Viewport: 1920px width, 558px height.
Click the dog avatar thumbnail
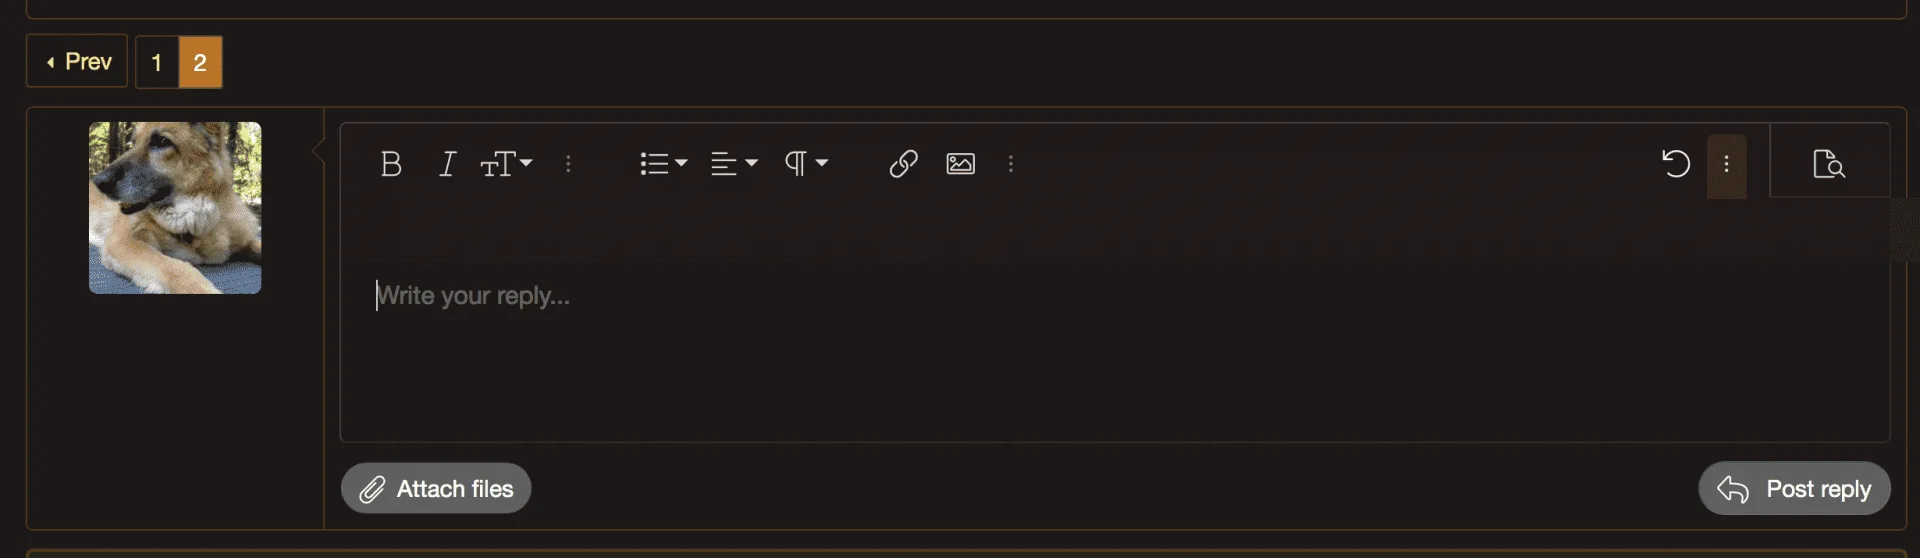pos(175,208)
